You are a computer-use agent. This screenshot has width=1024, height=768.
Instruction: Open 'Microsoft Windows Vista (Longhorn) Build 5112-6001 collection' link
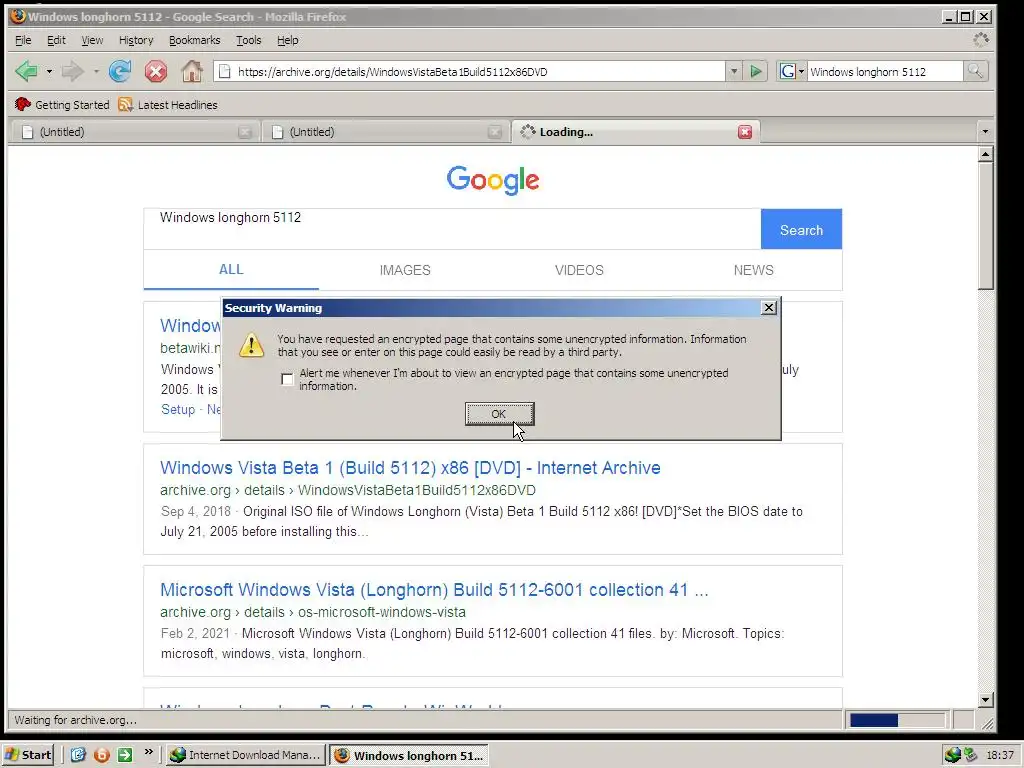click(434, 590)
